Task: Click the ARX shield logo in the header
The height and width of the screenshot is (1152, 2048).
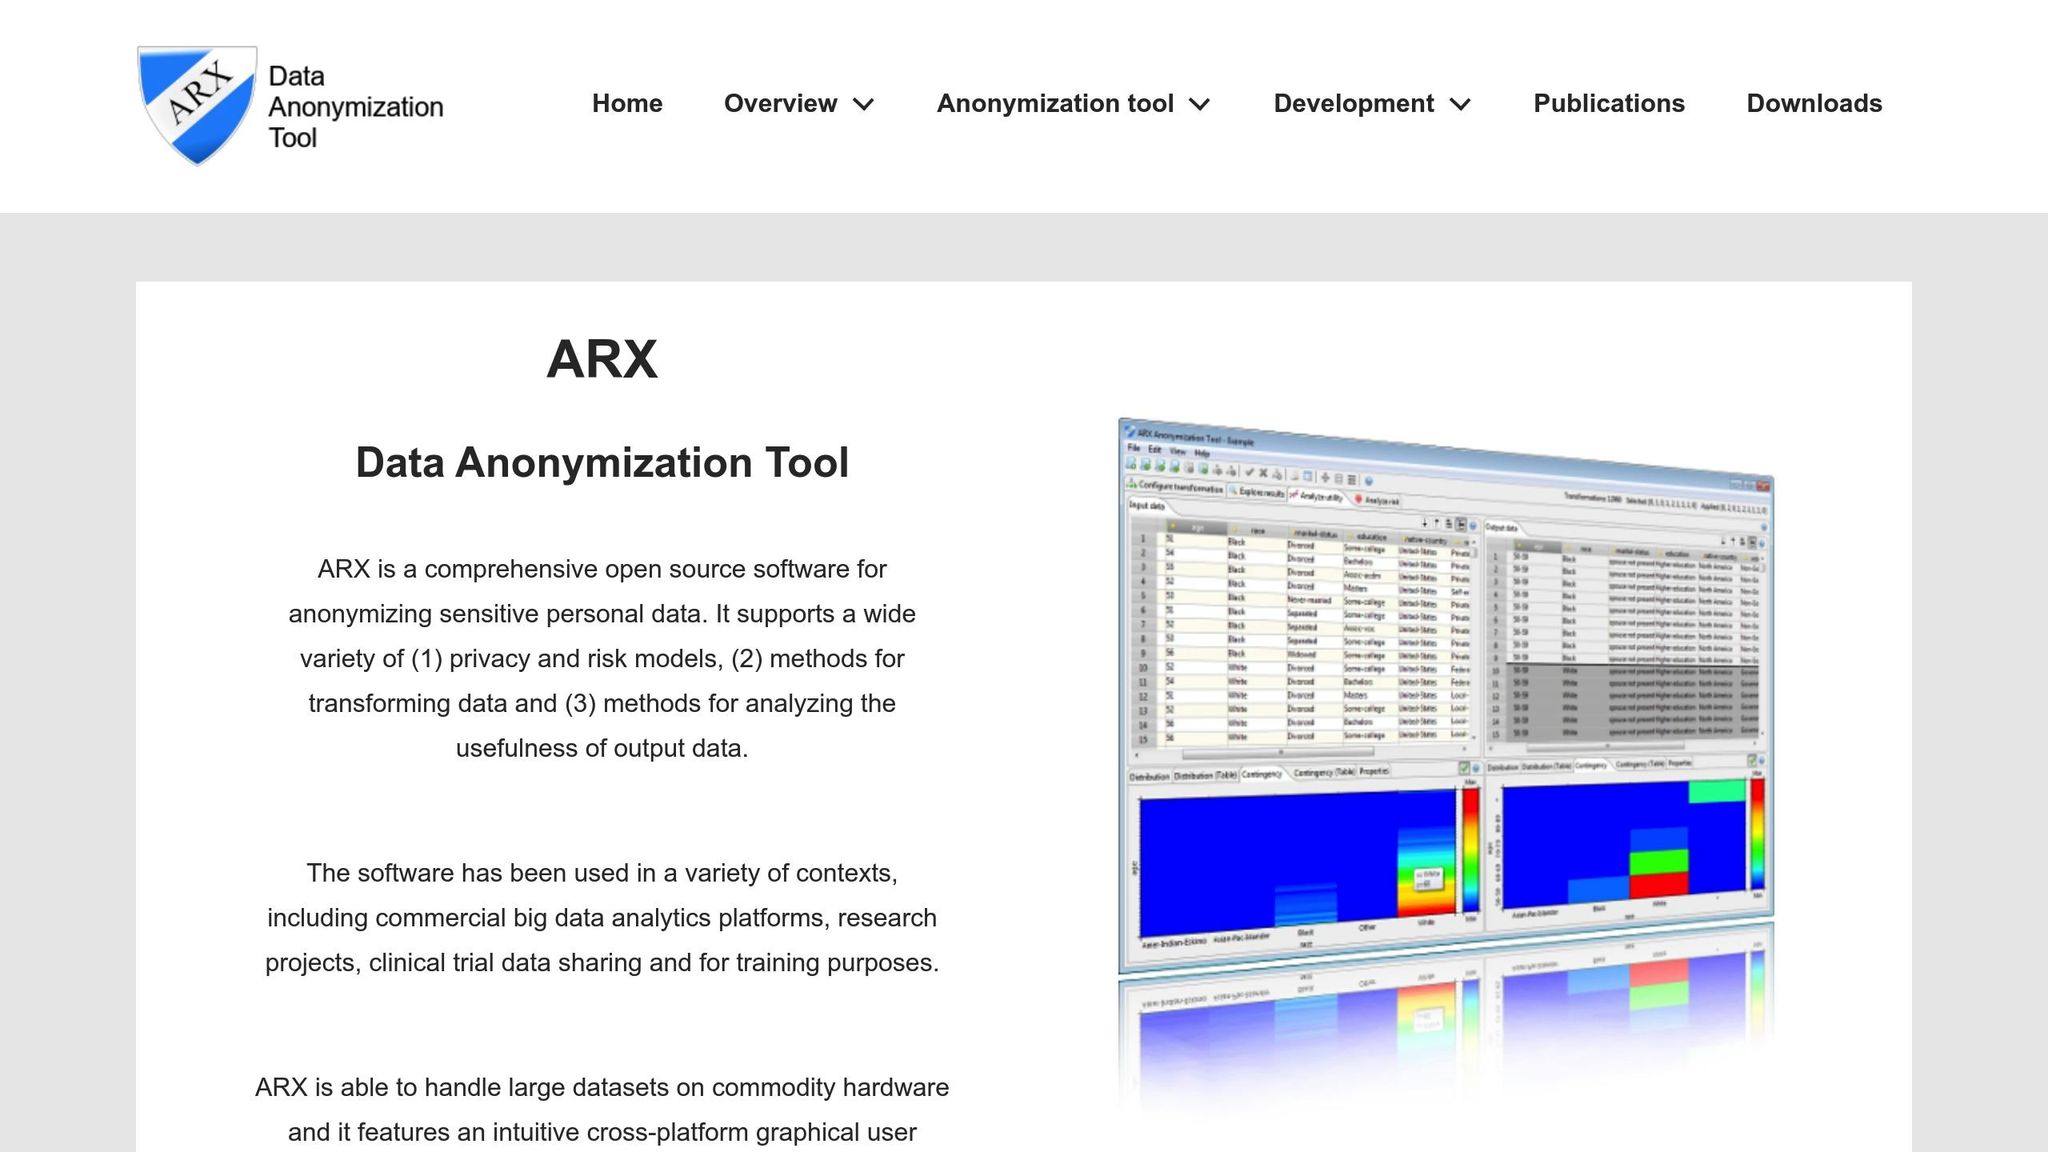Action: pyautogui.click(x=197, y=104)
